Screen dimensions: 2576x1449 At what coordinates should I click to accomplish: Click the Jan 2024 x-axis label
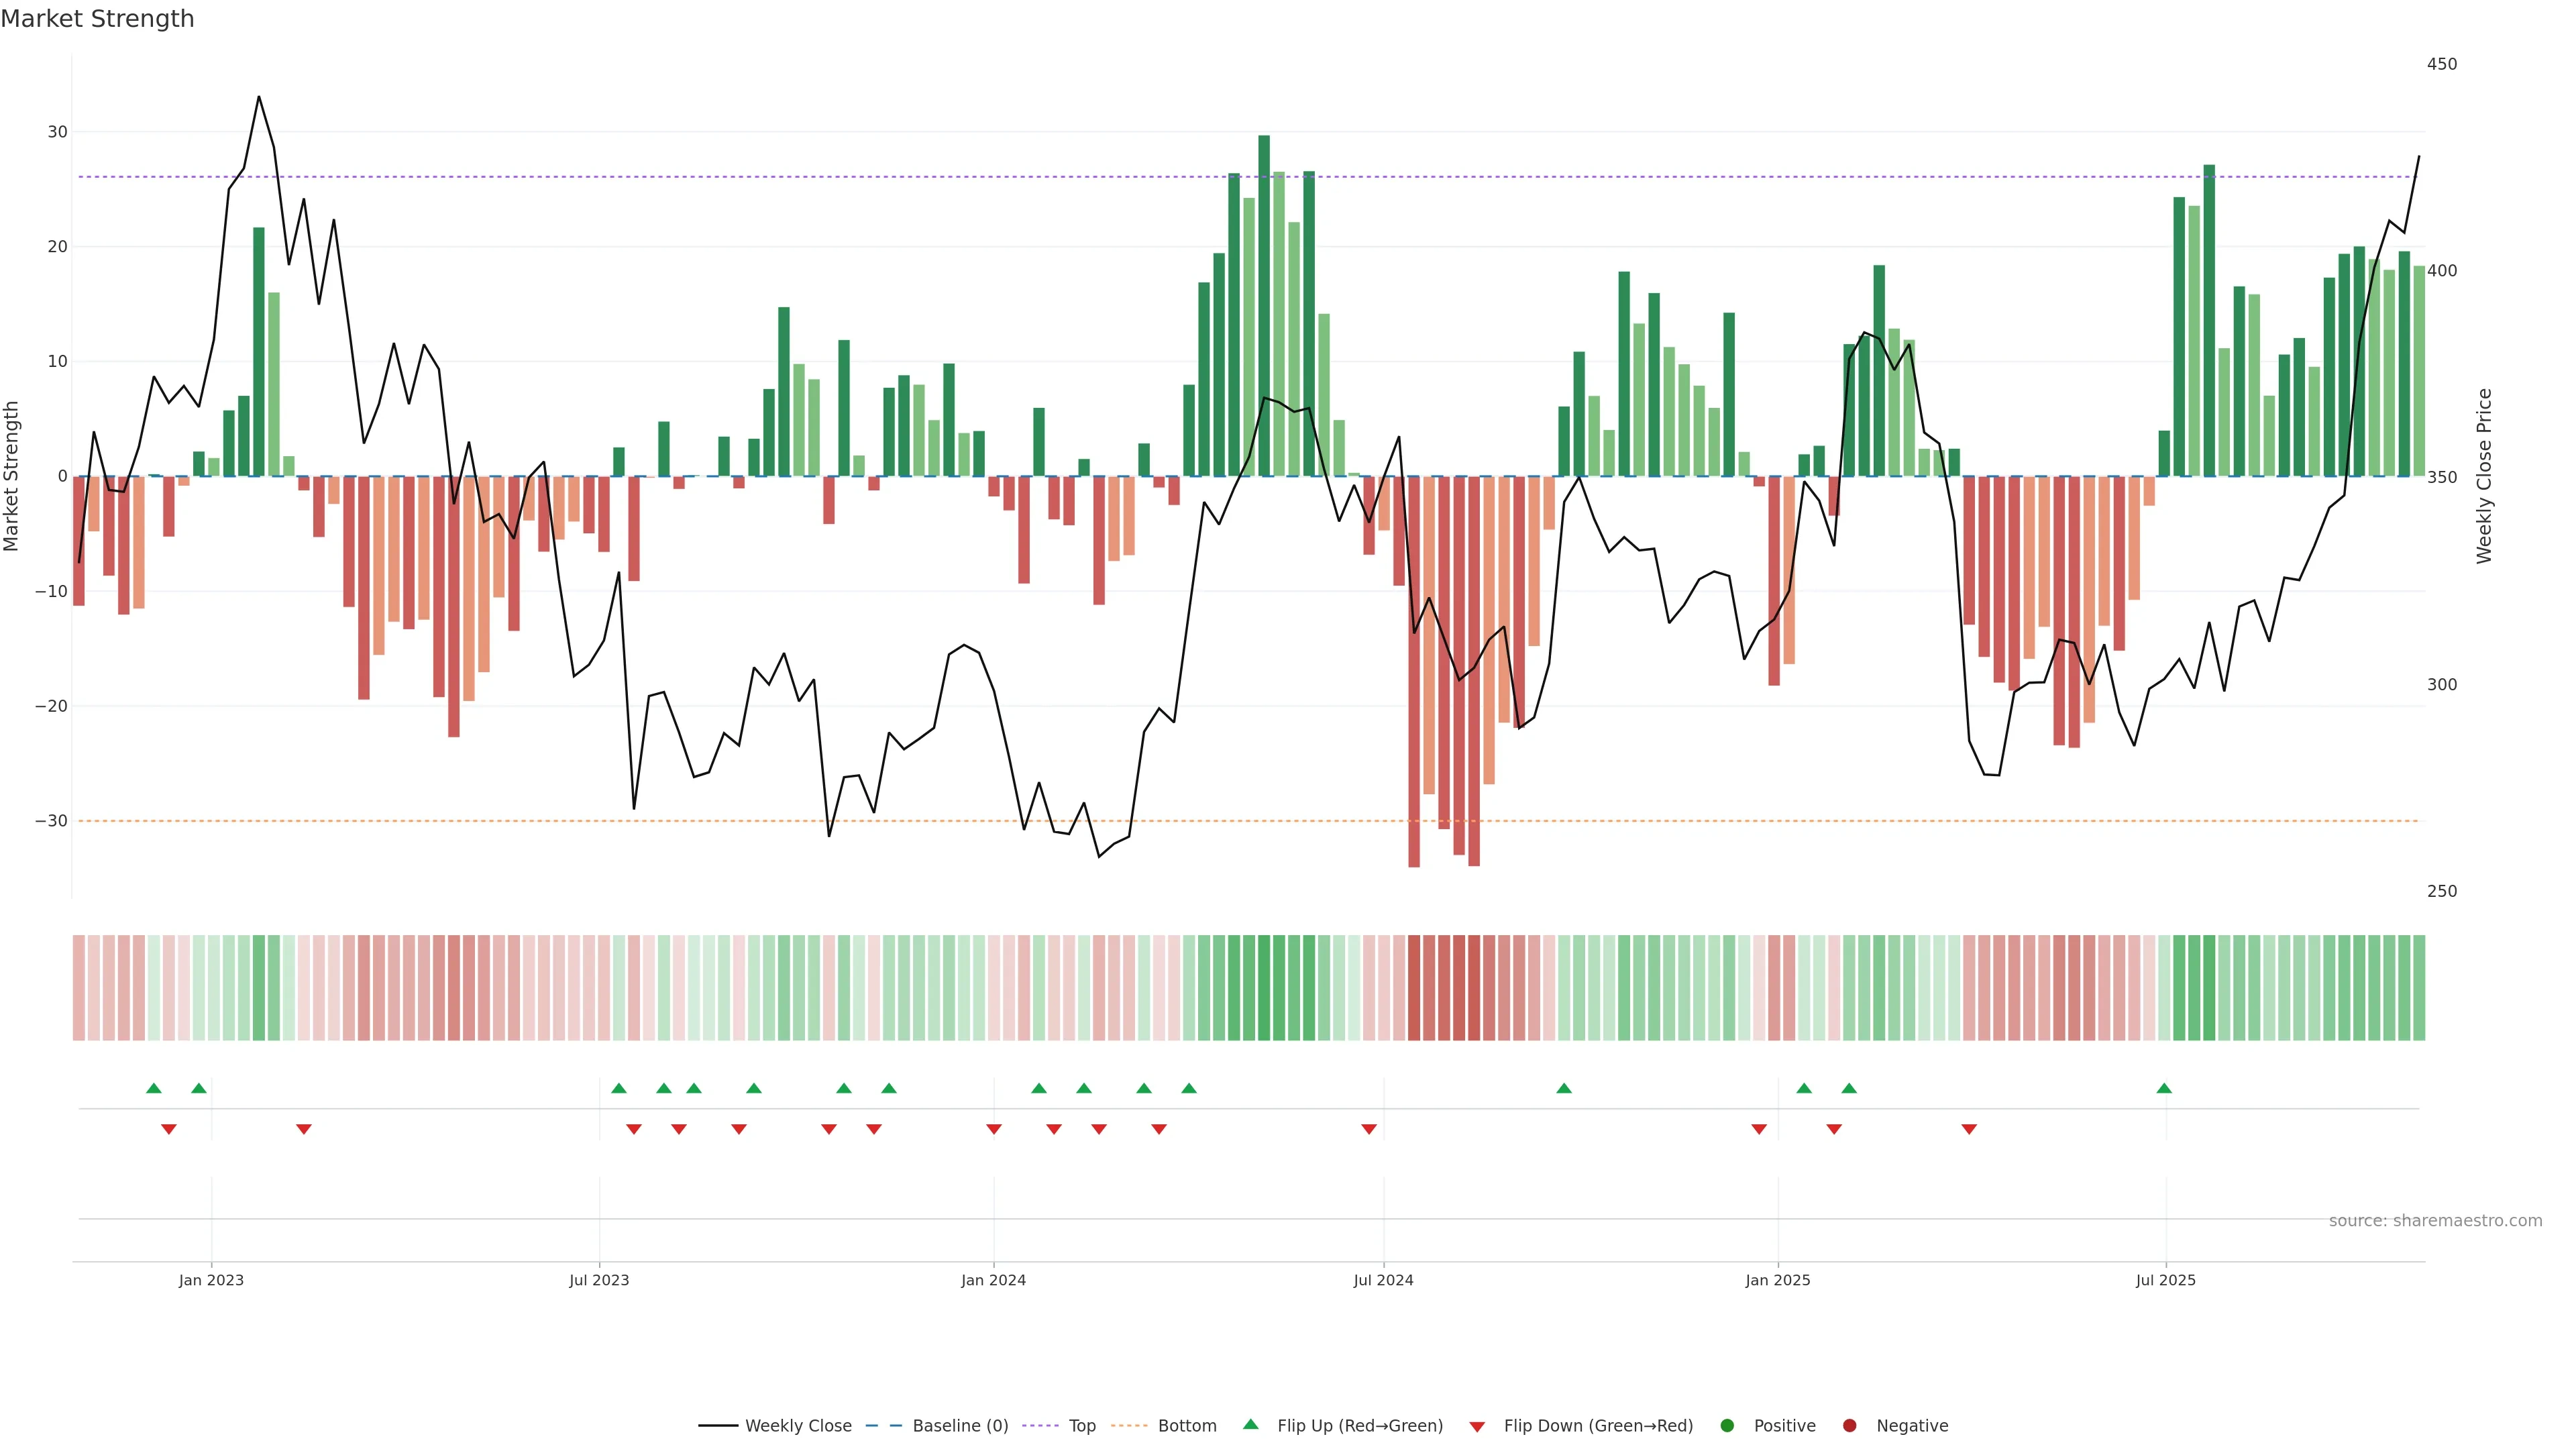point(993,1280)
